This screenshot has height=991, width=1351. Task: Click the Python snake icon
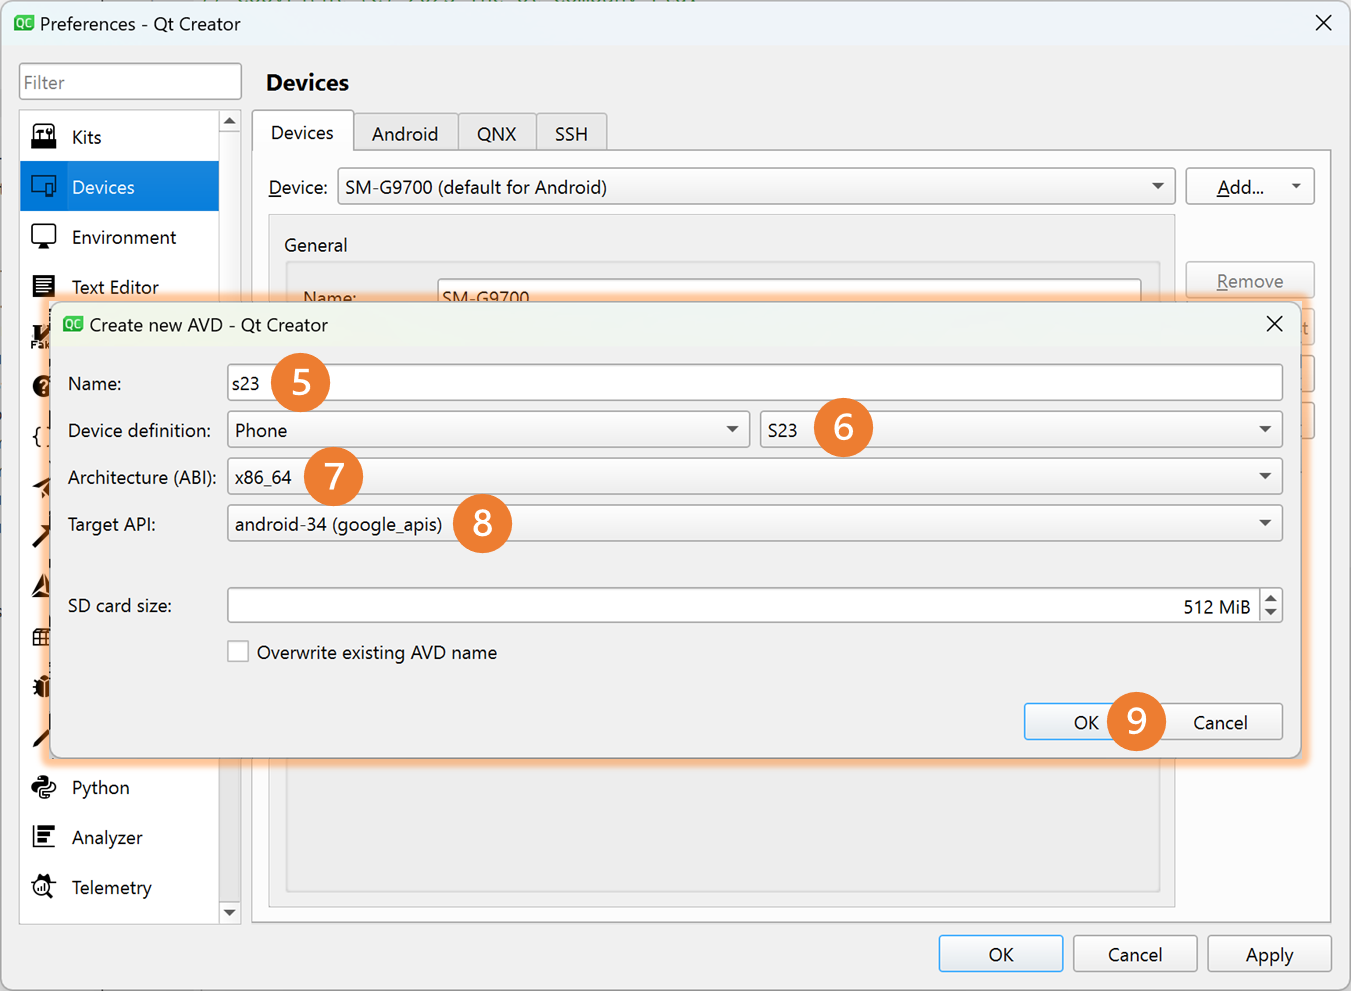tap(44, 787)
